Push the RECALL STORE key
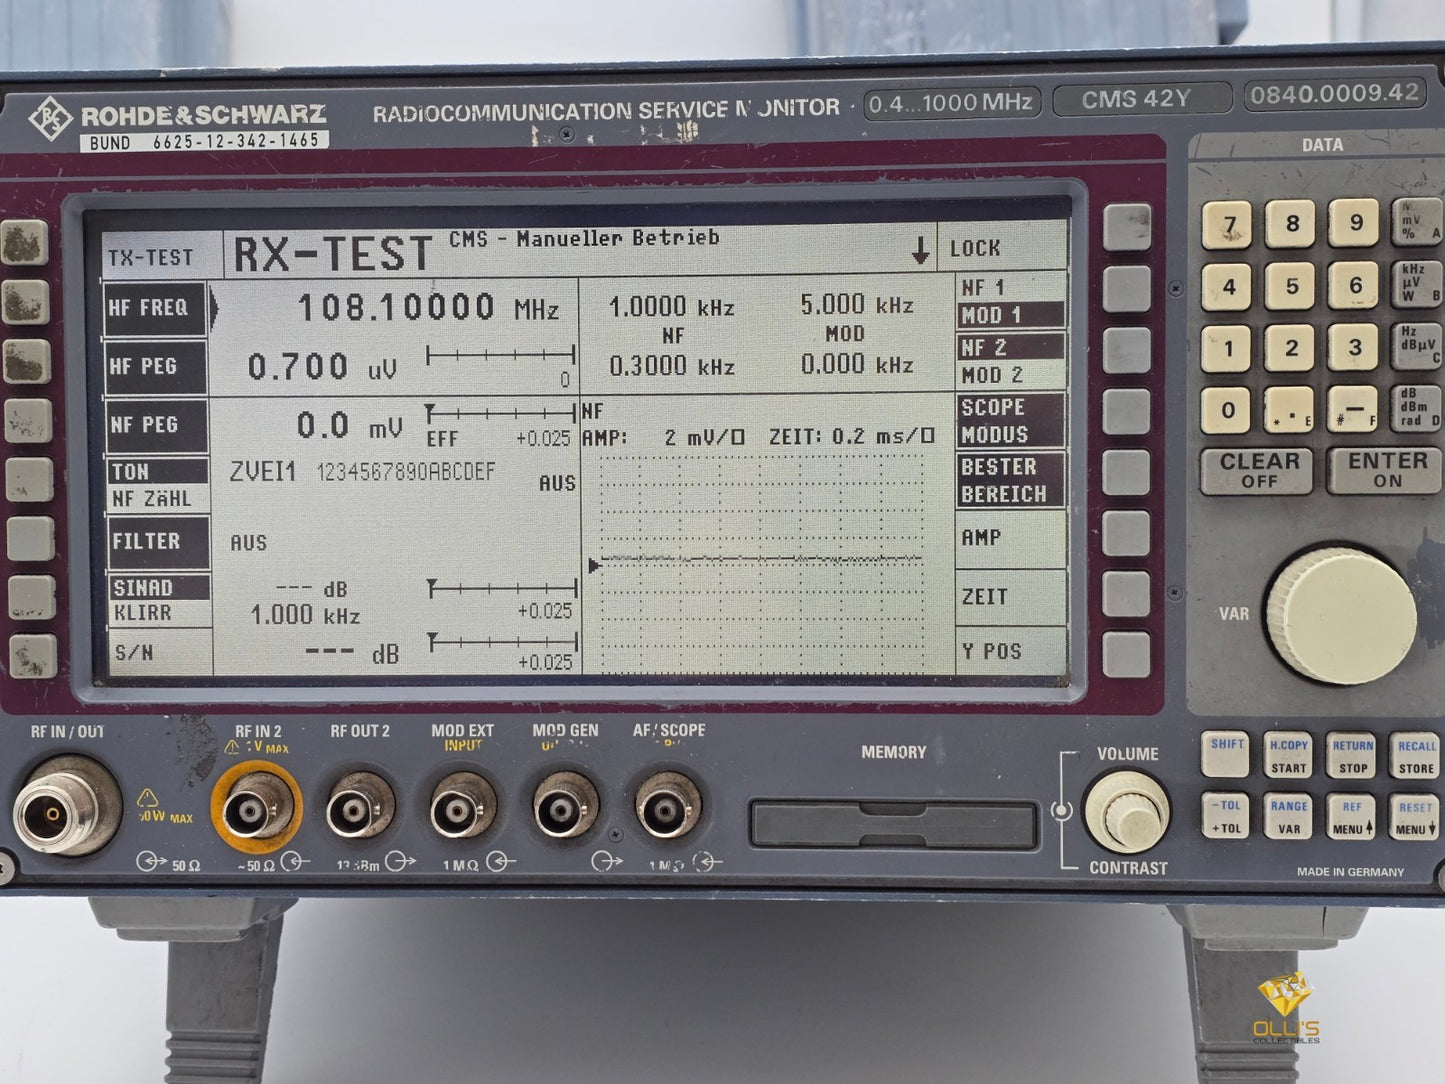Viewport: 1445px width, 1084px height. pyautogui.click(x=1416, y=757)
